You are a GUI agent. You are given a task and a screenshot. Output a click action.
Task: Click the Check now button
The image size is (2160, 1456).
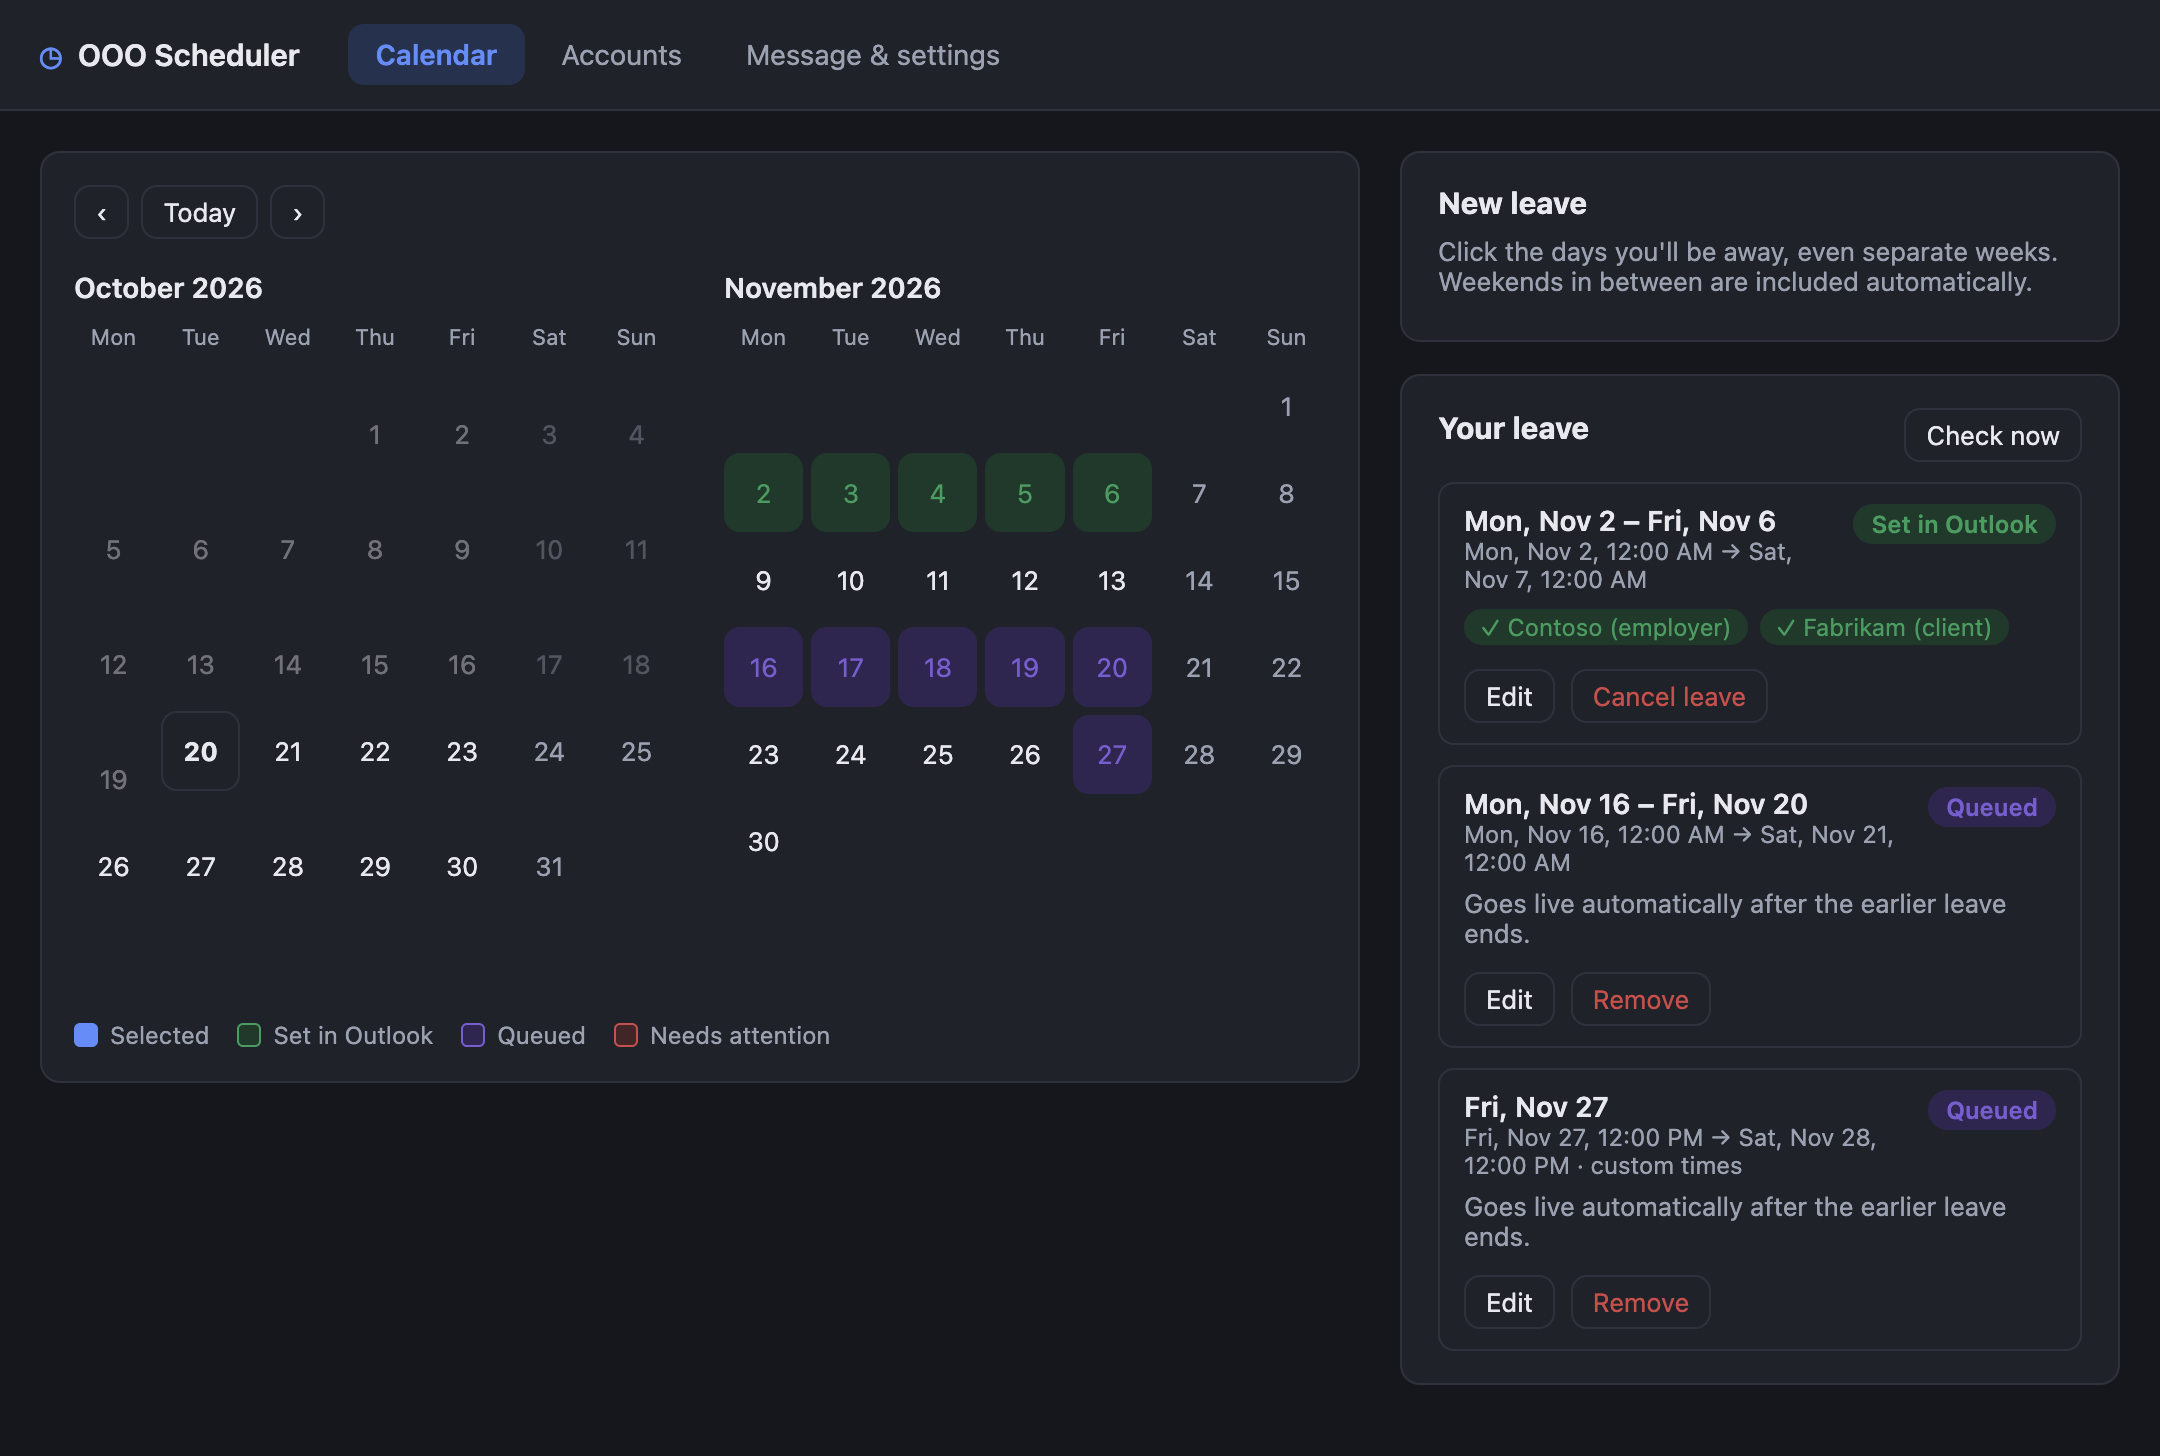[x=1992, y=435]
